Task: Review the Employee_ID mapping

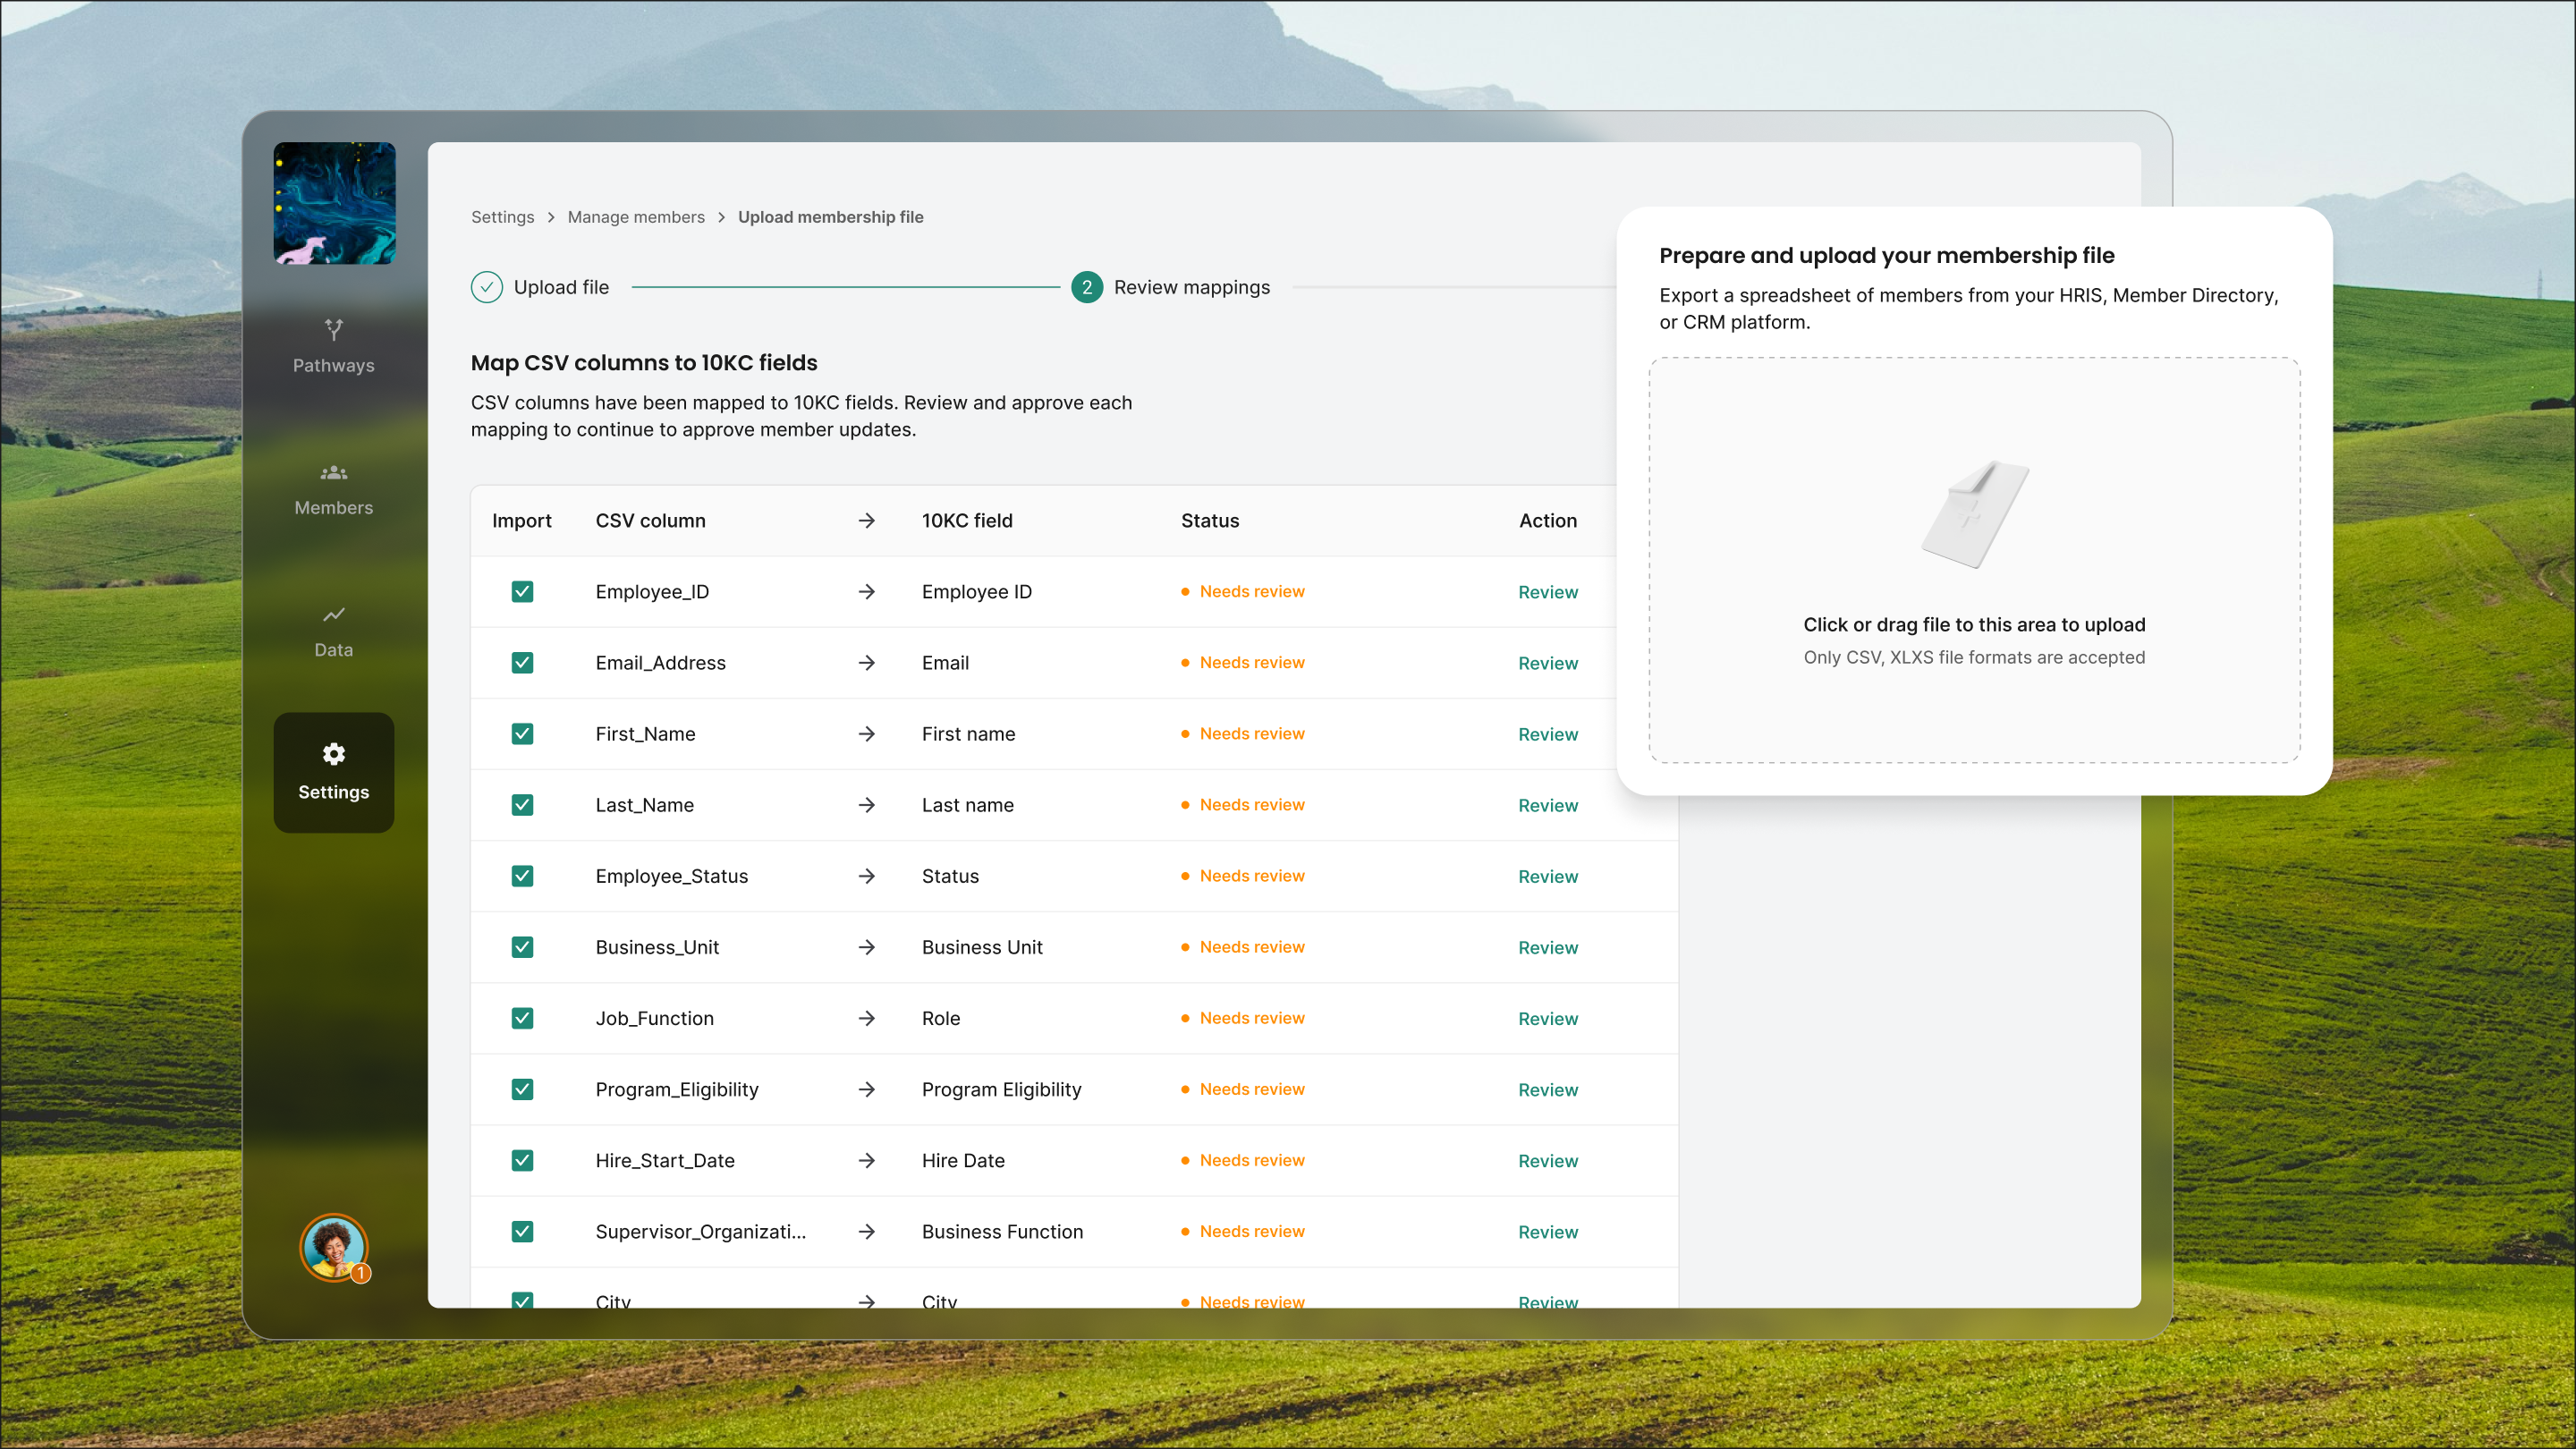Action: coord(1547,592)
